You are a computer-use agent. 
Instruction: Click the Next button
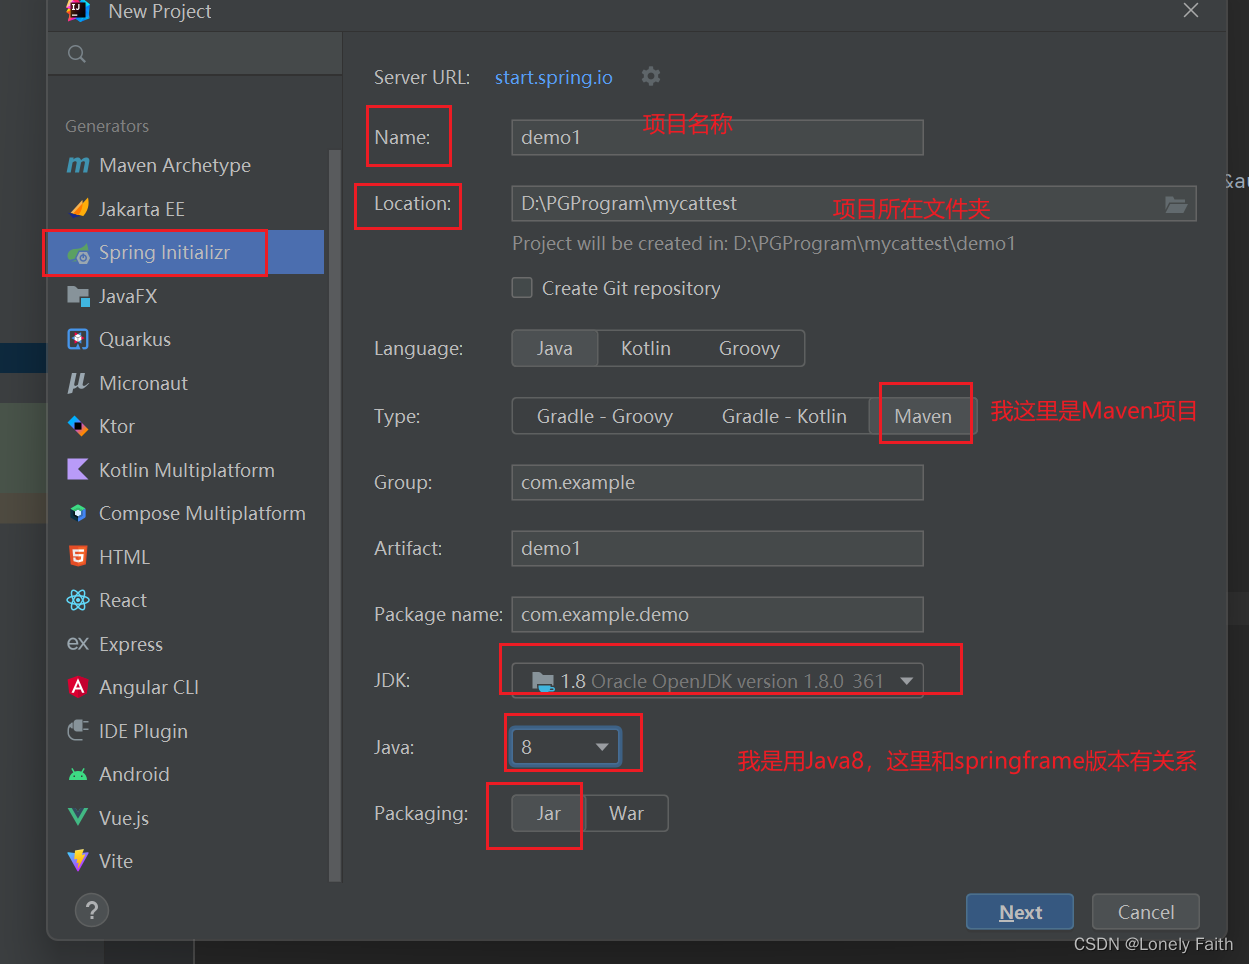tap(1019, 911)
